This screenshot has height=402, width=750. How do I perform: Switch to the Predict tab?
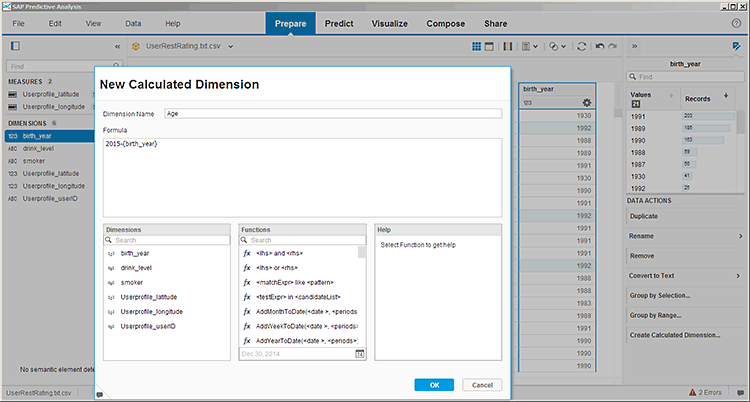tap(339, 23)
